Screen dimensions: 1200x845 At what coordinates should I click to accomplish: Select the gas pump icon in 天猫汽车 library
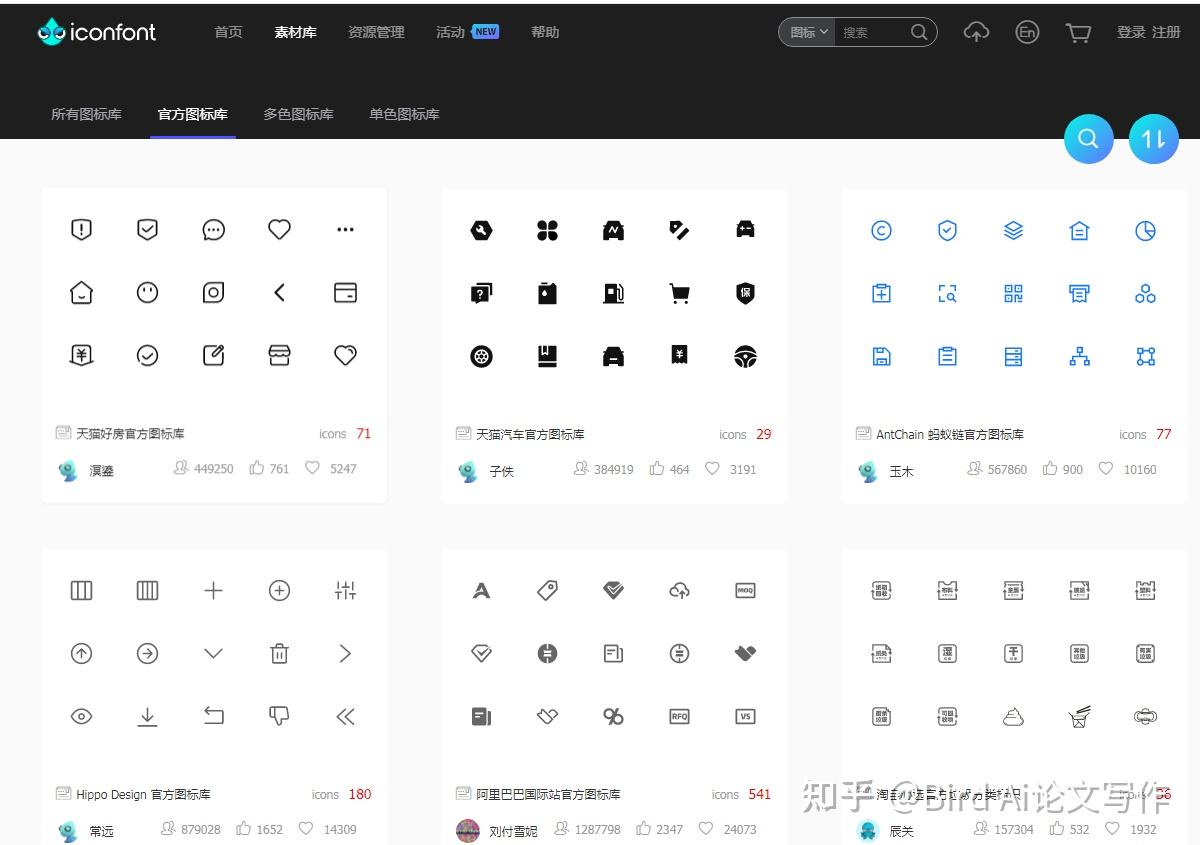pyautogui.click(x=614, y=293)
